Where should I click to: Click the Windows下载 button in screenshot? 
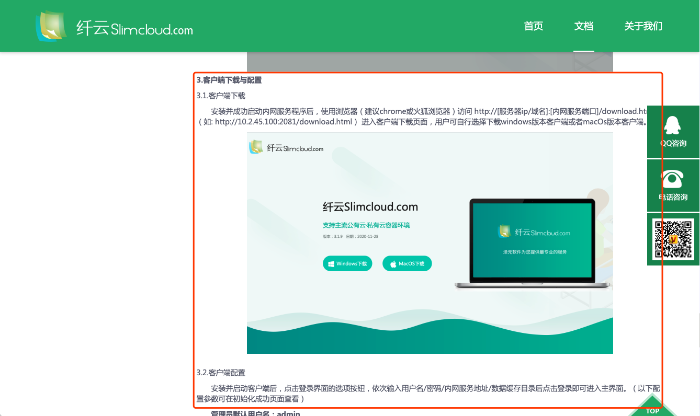point(347,263)
